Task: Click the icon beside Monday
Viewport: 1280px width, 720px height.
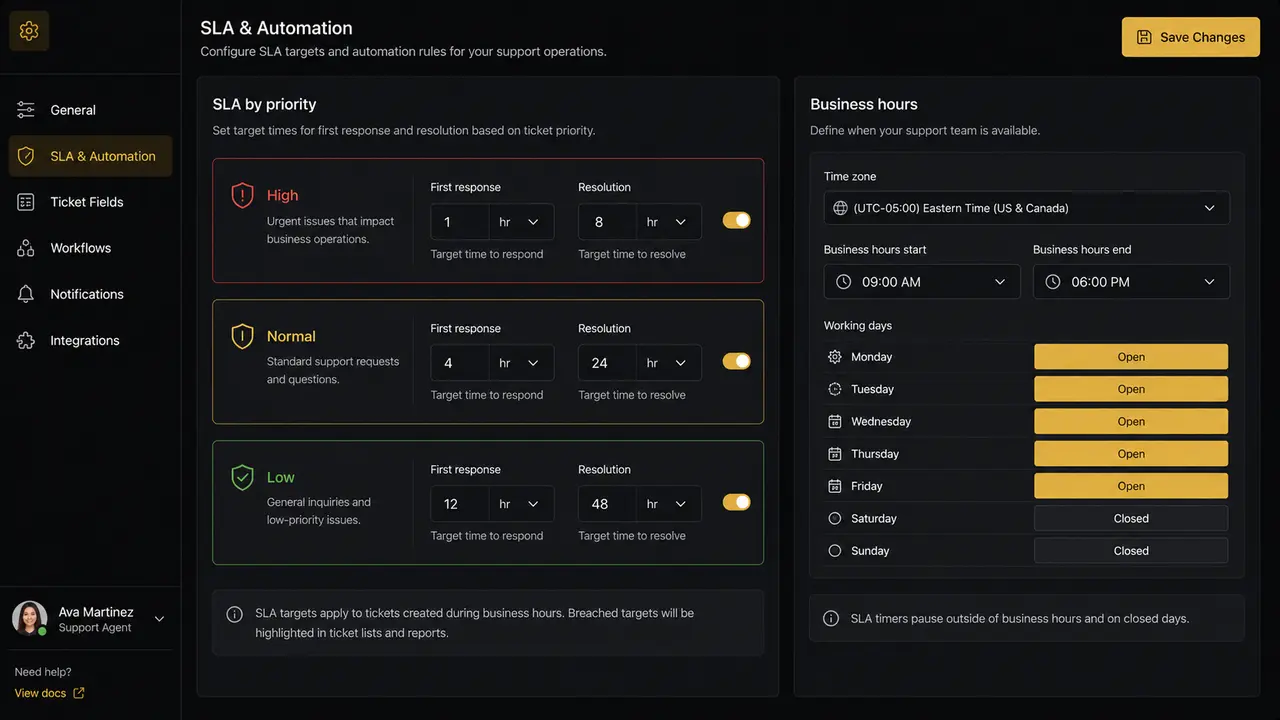Action: coord(835,357)
